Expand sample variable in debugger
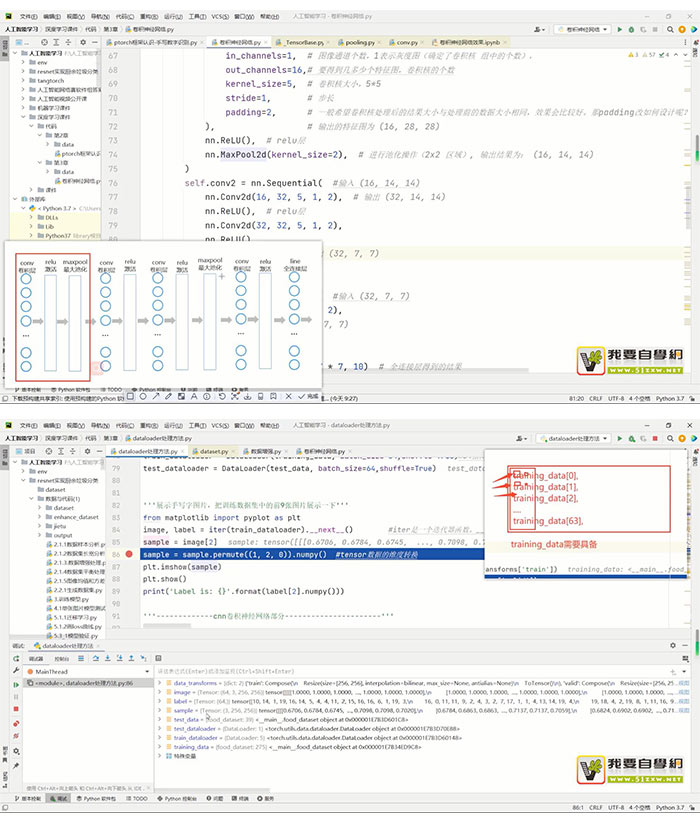The height and width of the screenshot is (822, 700). (x=160, y=710)
